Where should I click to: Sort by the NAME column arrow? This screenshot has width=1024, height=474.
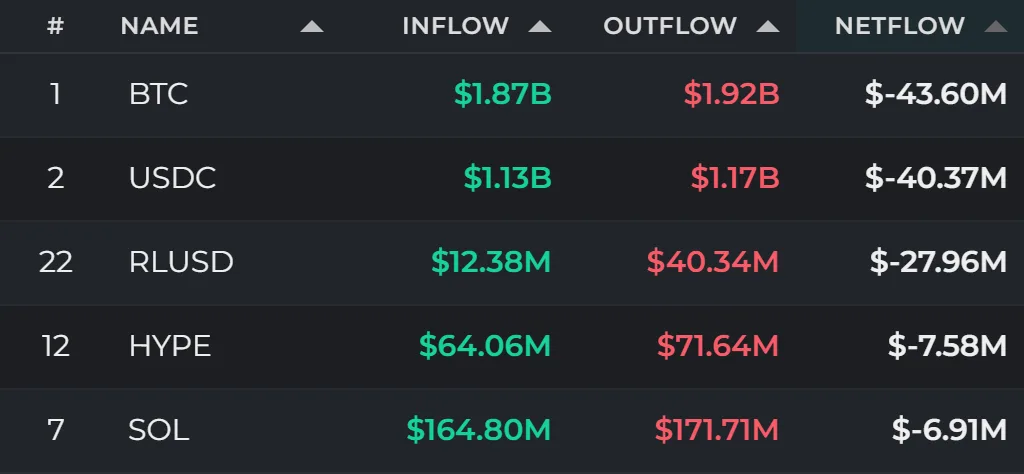[x=312, y=27]
